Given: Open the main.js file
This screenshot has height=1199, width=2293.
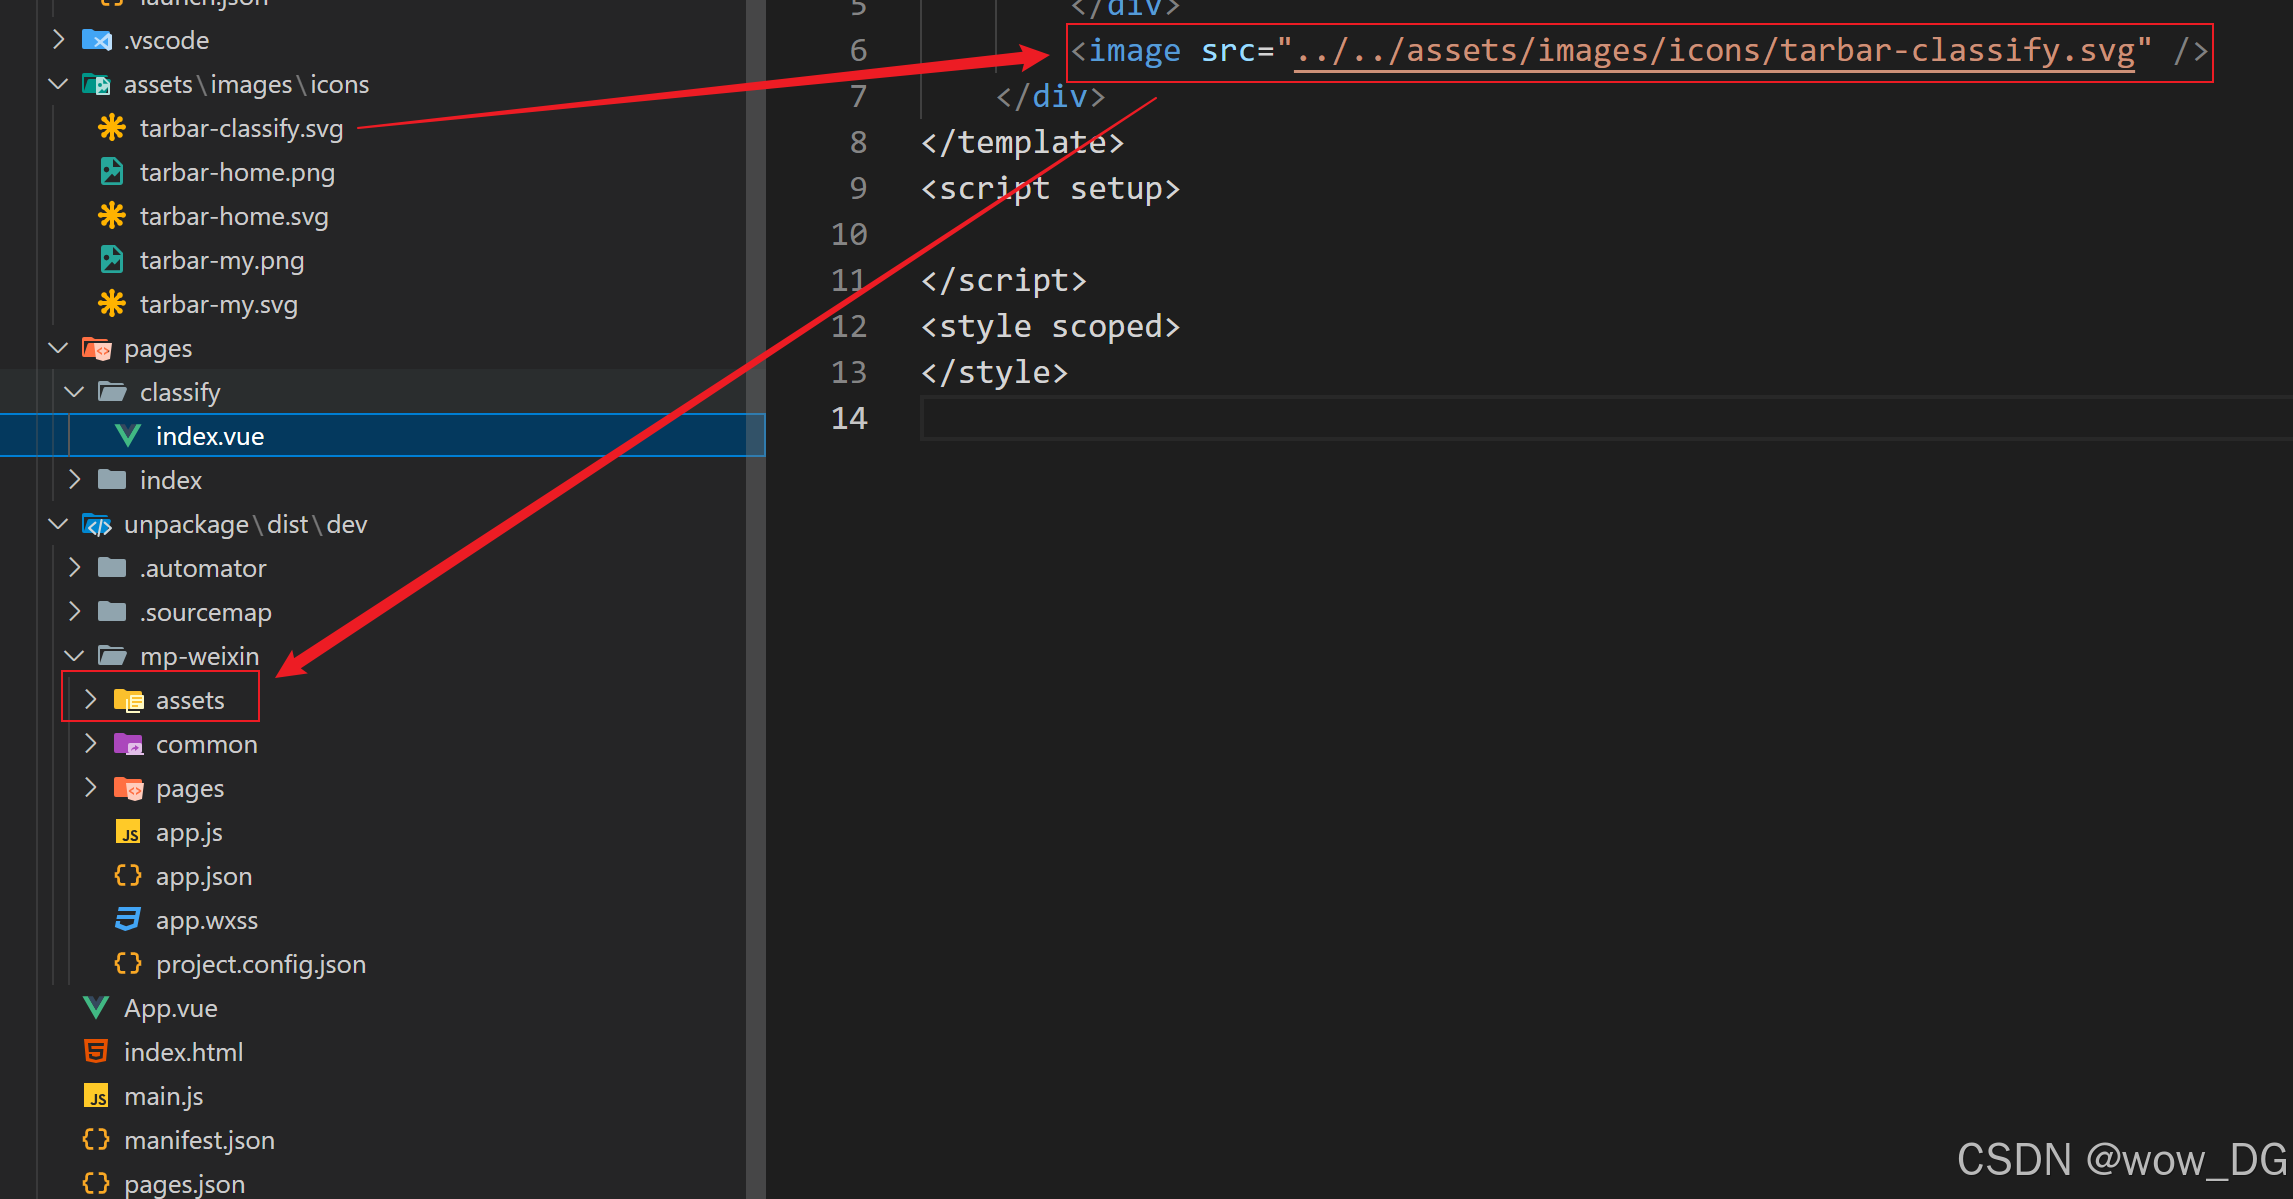Looking at the screenshot, I should tap(163, 1096).
